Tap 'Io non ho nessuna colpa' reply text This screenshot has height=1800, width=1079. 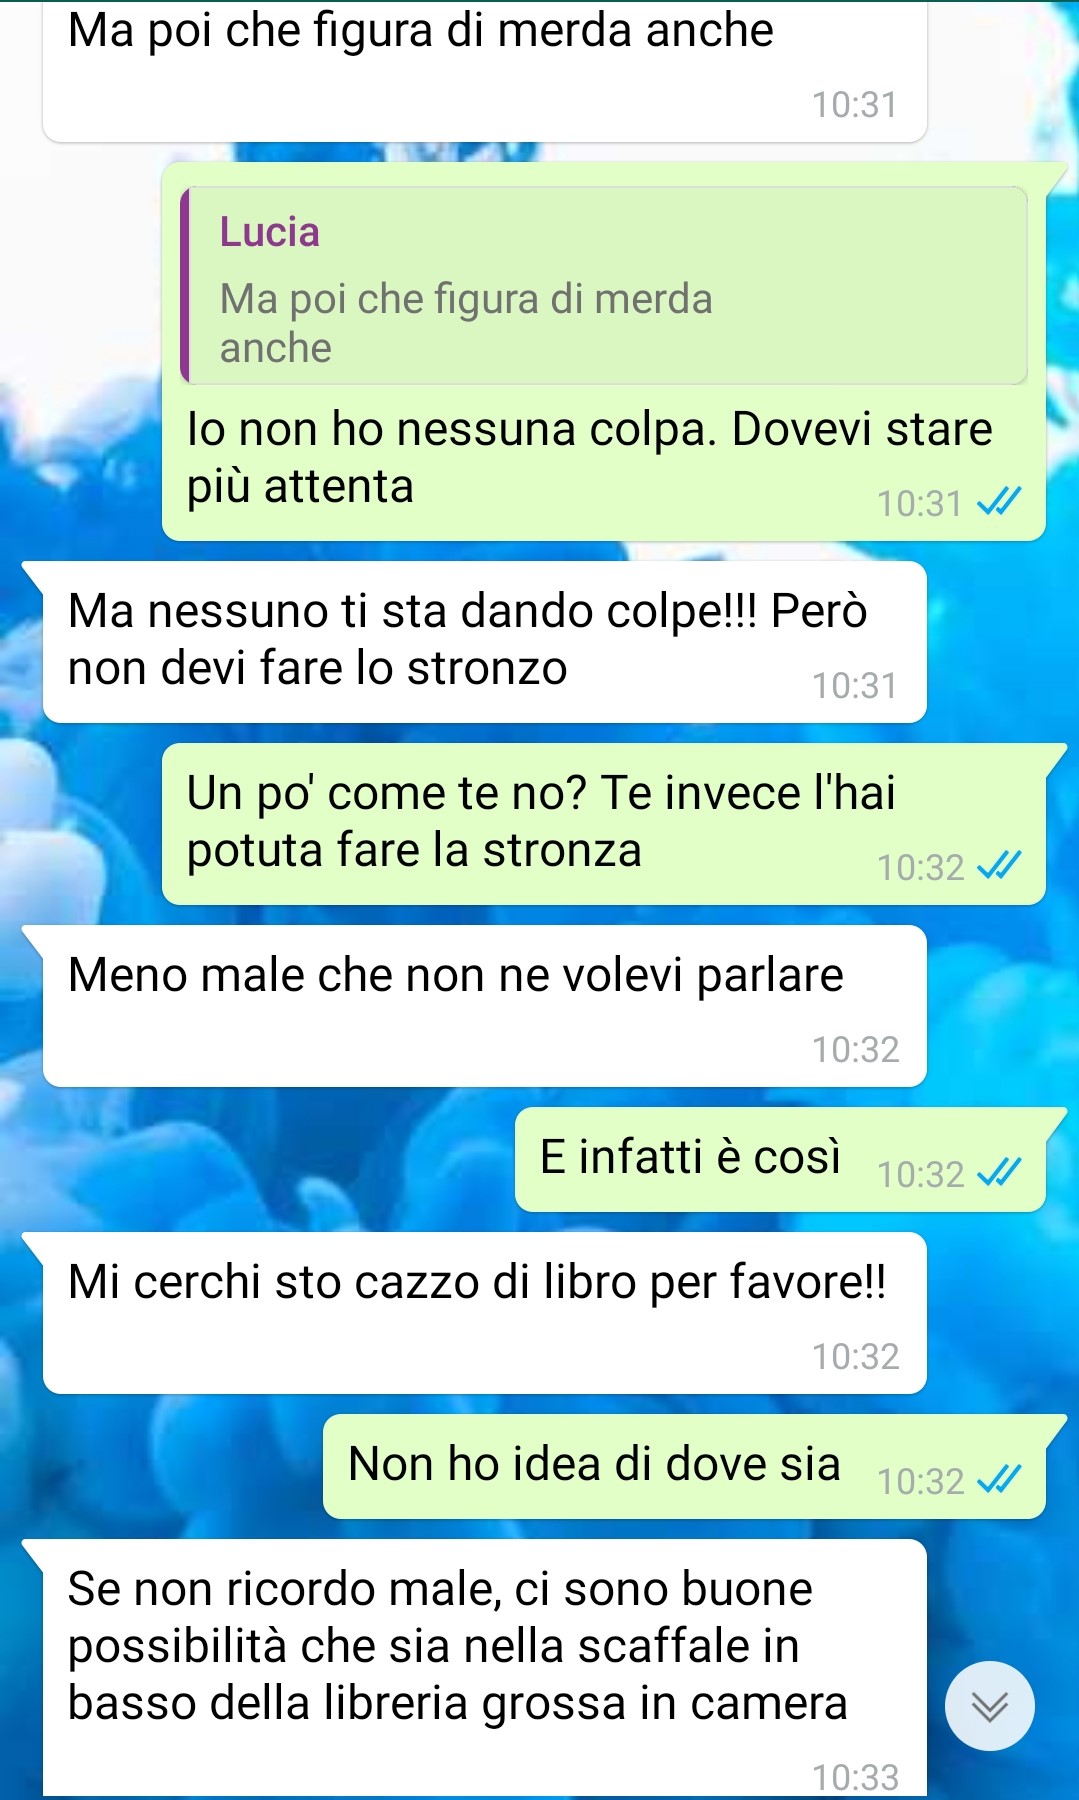590,457
